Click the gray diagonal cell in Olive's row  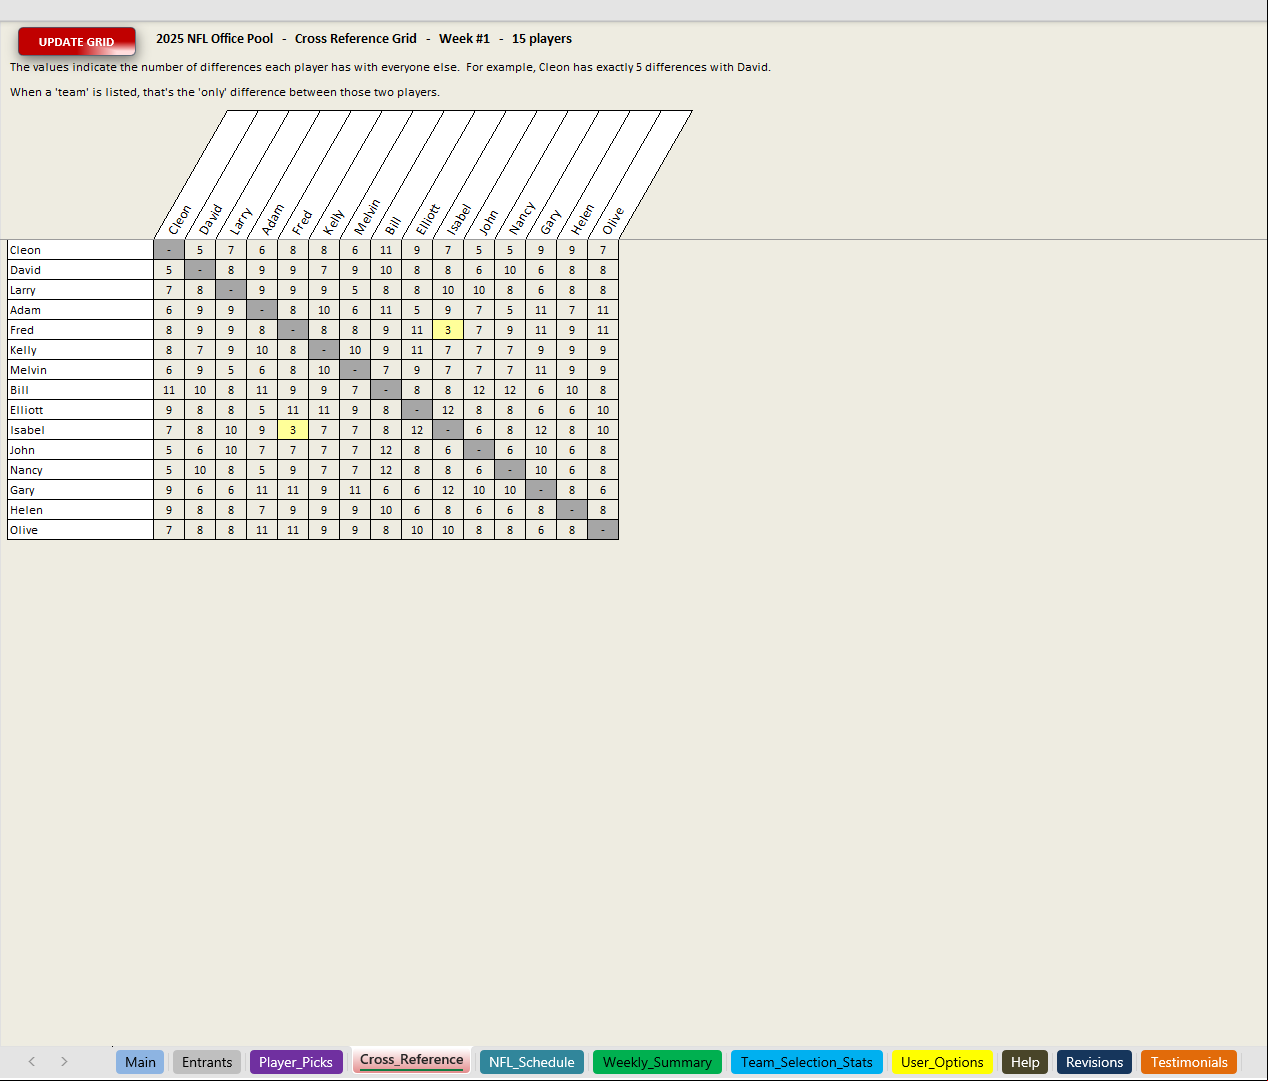[x=603, y=530]
